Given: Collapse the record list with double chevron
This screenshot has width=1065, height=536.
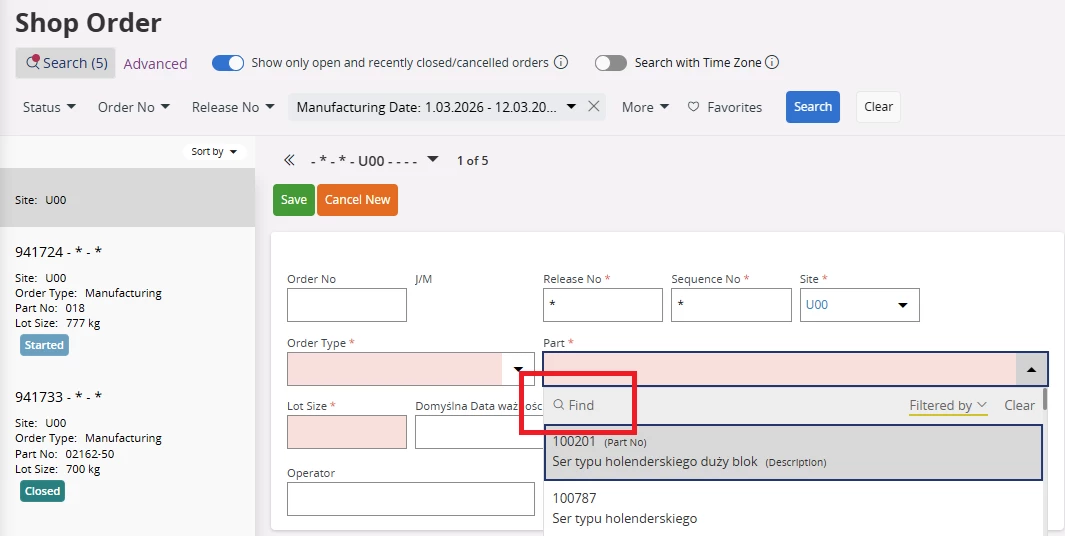Looking at the screenshot, I should (289, 160).
